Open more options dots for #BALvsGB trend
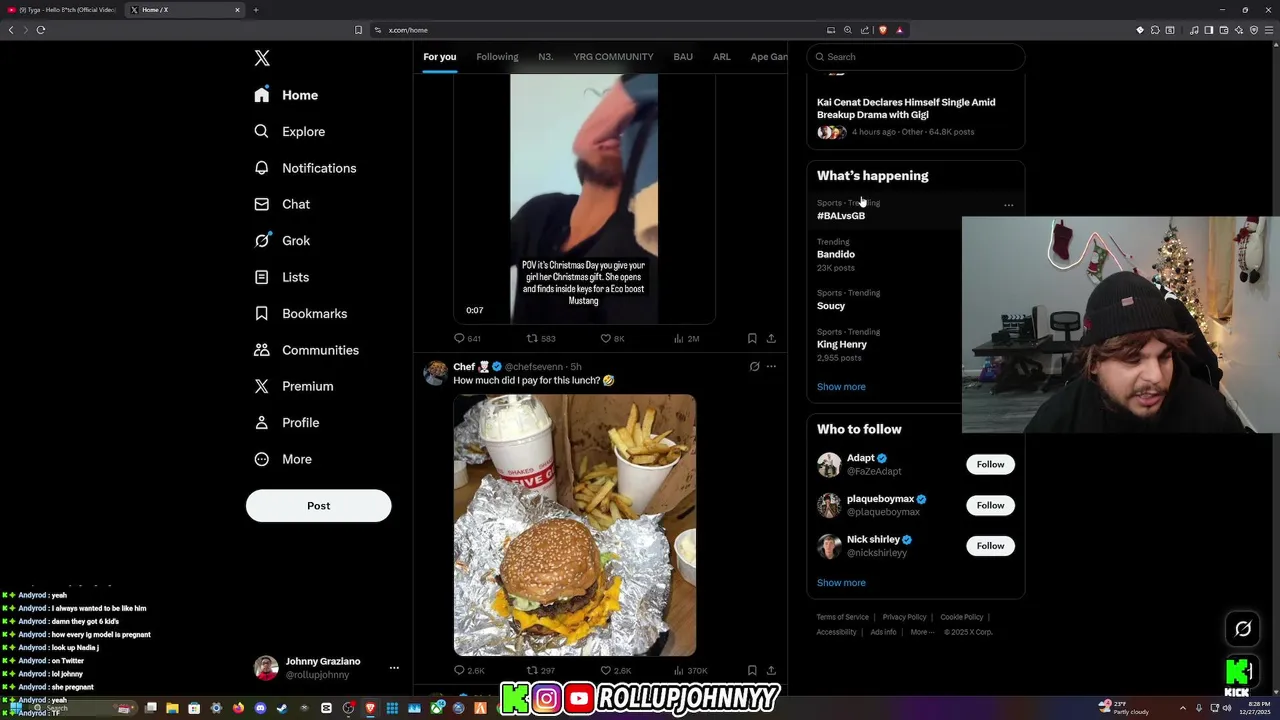The height and width of the screenshot is (720, 1280). [x=1008, y=205]
